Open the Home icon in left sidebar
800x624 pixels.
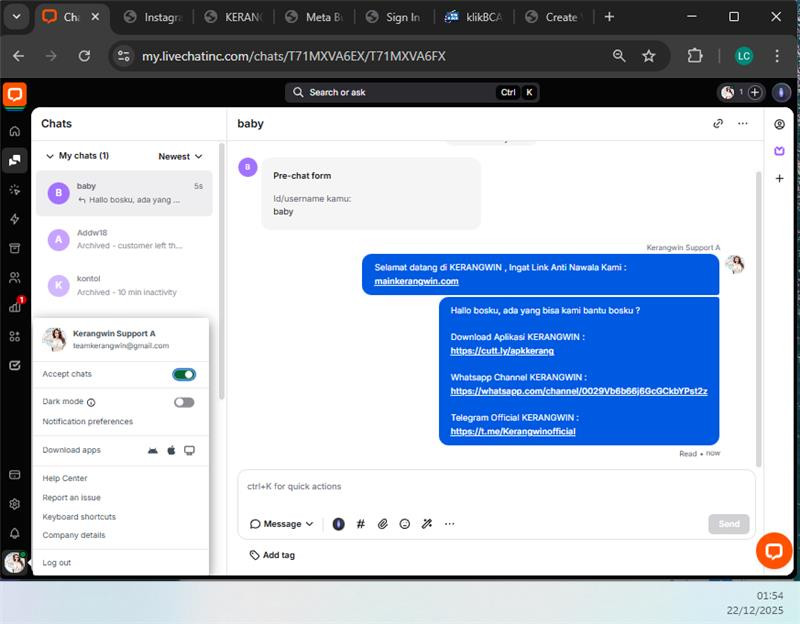15,131
